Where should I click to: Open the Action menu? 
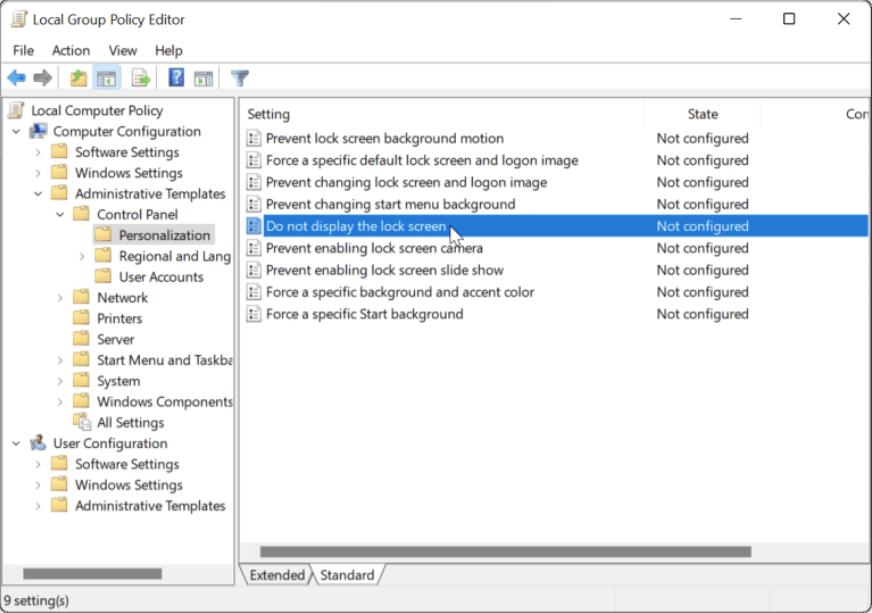pyautogui.click(x=70, y=49)
